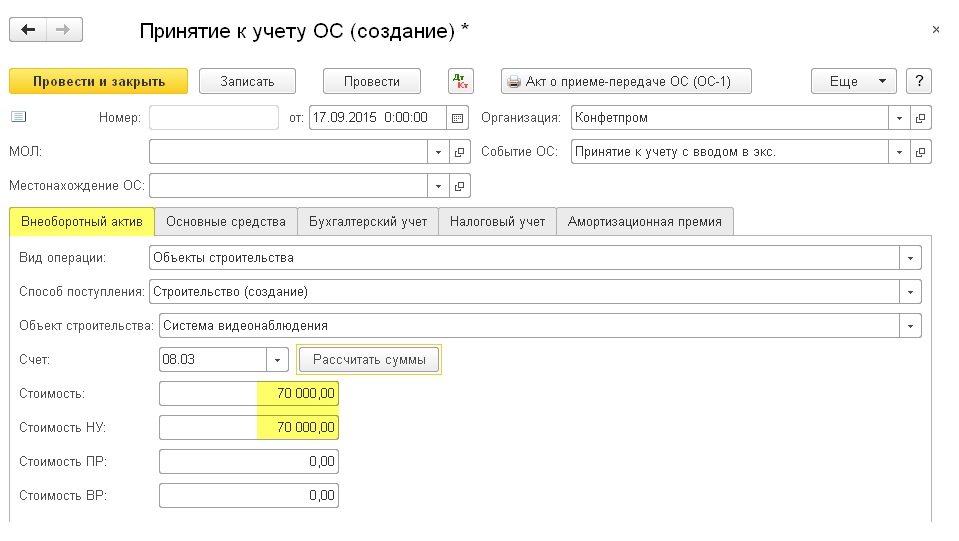Switch to the Амортизационная премия tab
Screen dimensions: 959x541
(645, 221)
